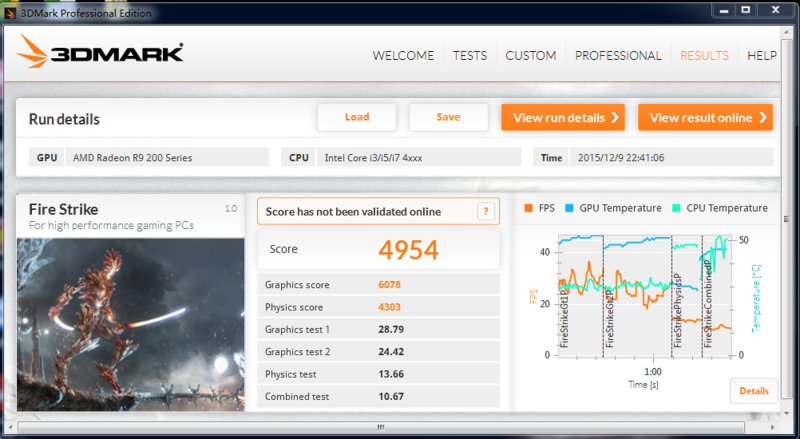Viewport: 800px width, 439px height.
Task: Click the overall score 4954
Action: (x=408, y=250)
